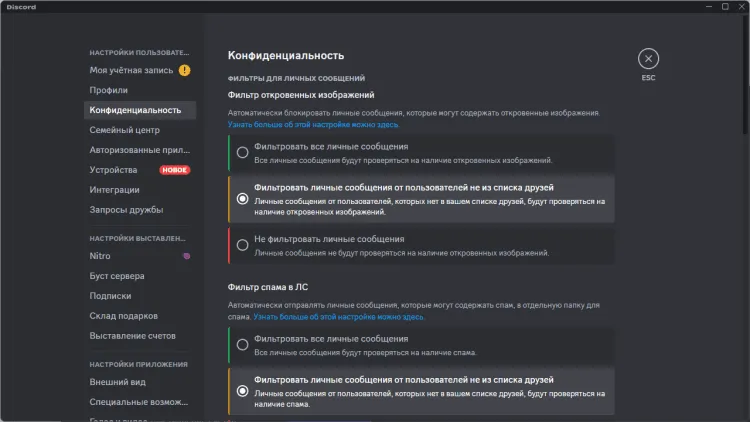Open Внешний вид appearance settings
The width and height of the screenshot is (750, 422).
coord(117,382)
